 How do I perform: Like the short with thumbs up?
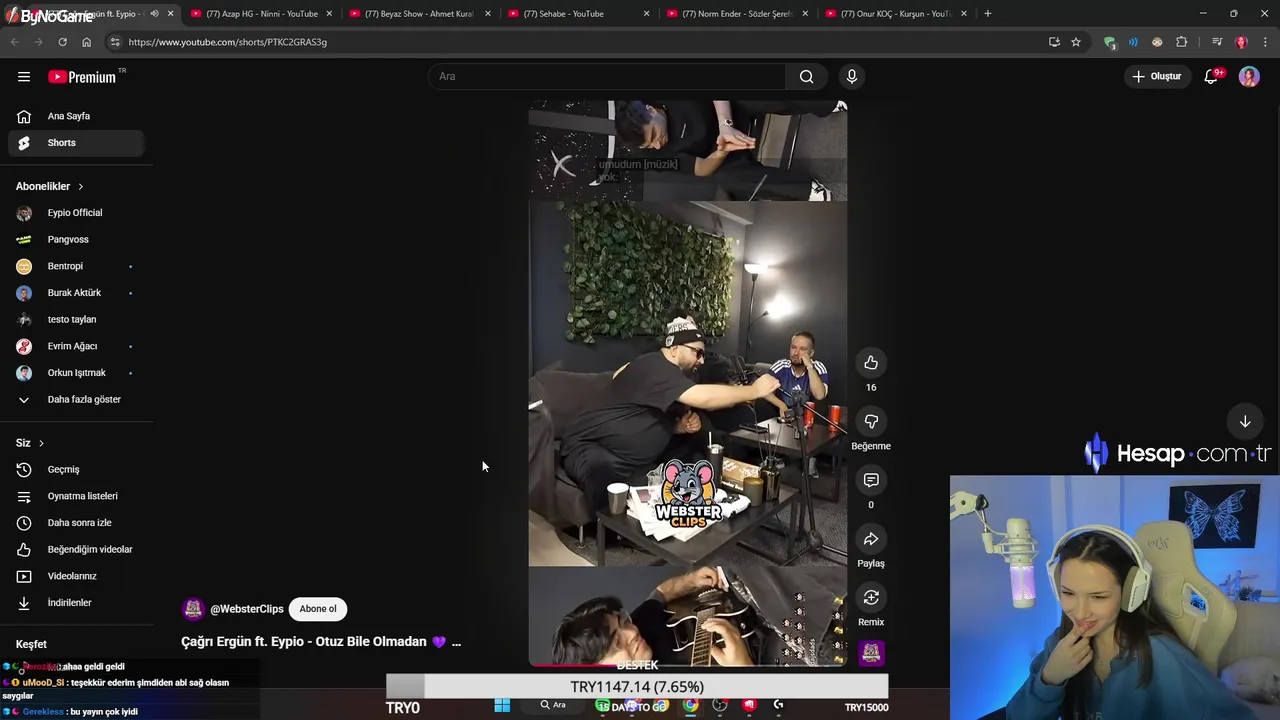(x=871, y=363)
